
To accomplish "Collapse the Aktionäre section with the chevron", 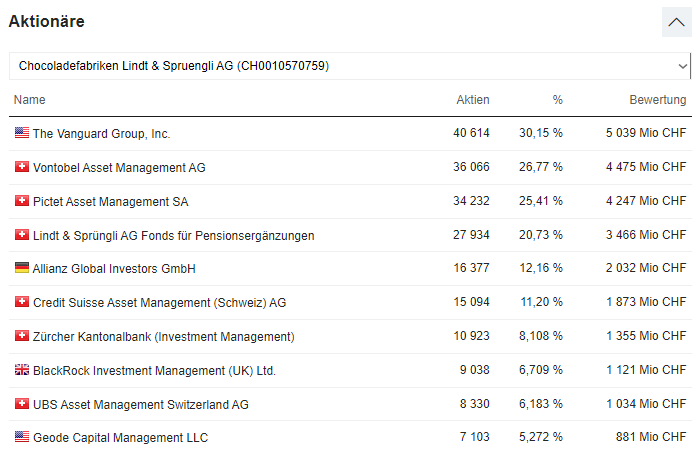I will point(676,21).
